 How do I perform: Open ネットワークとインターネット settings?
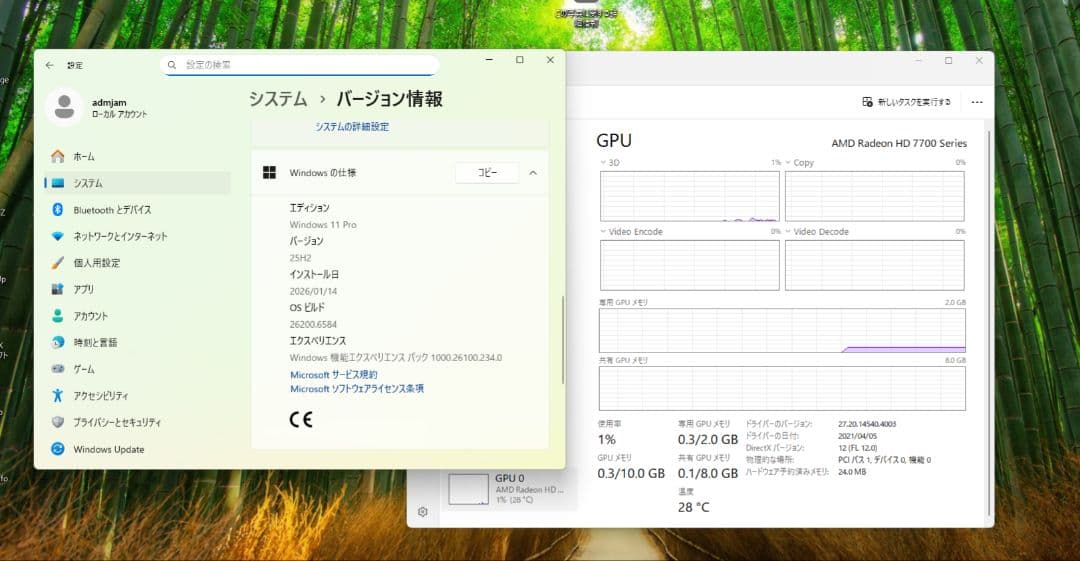point(137,236)
